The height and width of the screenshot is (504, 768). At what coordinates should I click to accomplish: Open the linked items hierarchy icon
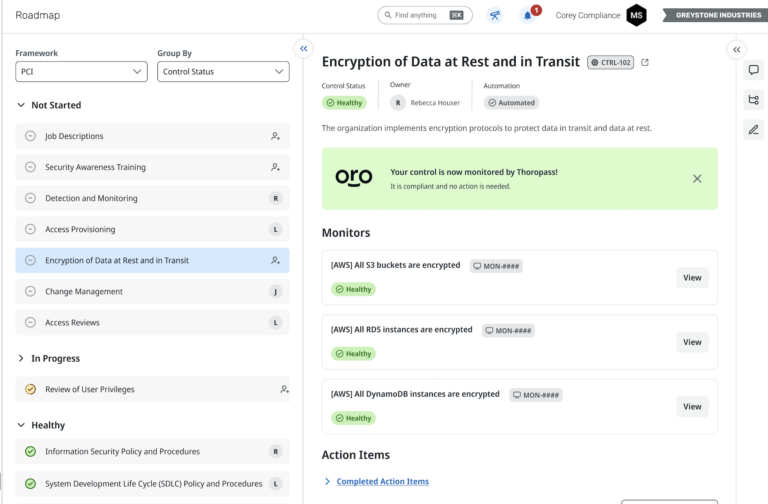[753, 99]
